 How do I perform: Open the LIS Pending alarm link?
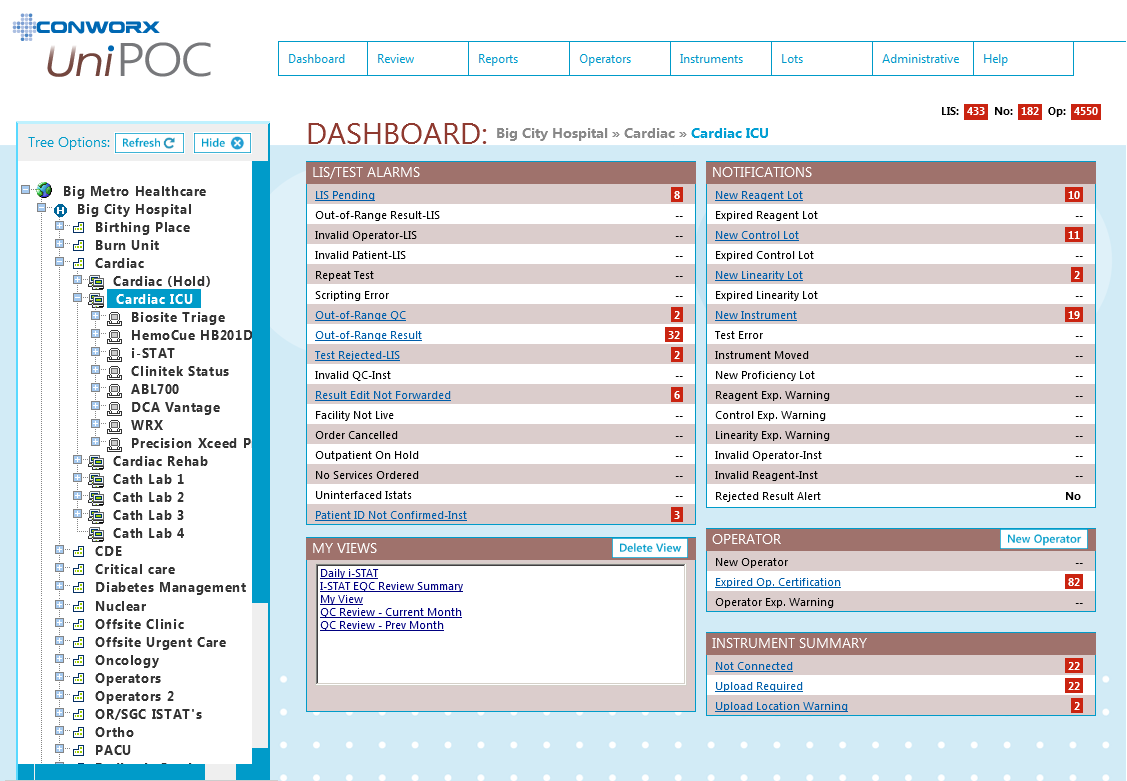point(345,195)
